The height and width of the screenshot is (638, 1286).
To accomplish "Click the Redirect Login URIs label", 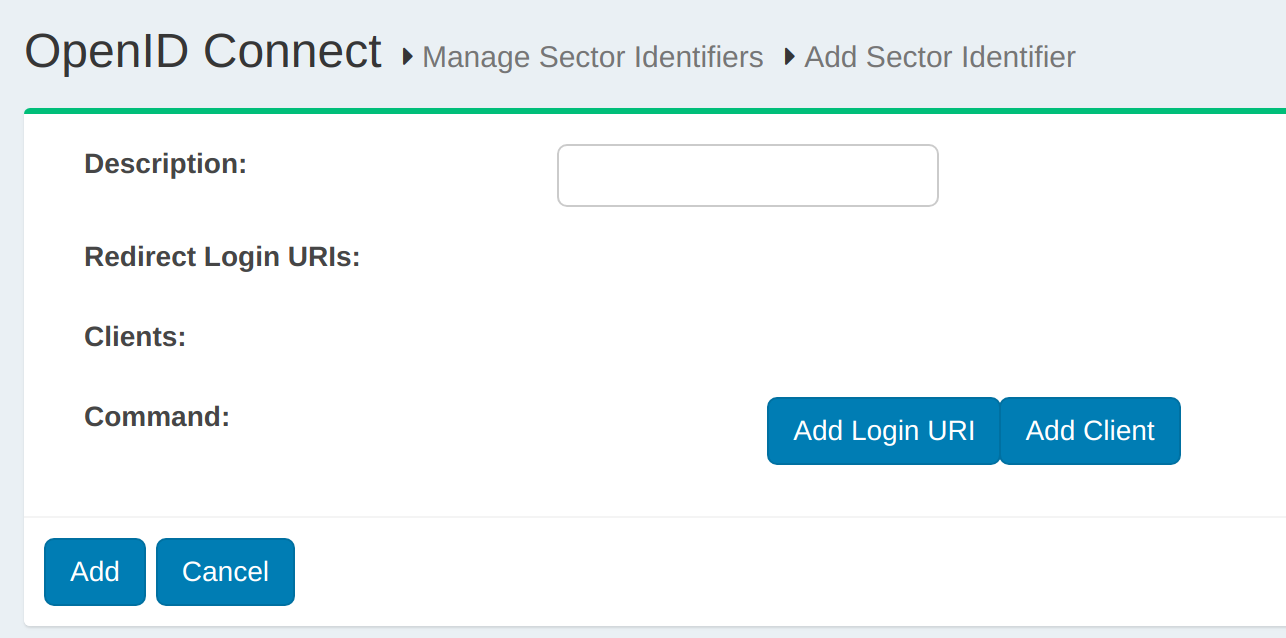I will pyautogui.click(x=222, y=257).
